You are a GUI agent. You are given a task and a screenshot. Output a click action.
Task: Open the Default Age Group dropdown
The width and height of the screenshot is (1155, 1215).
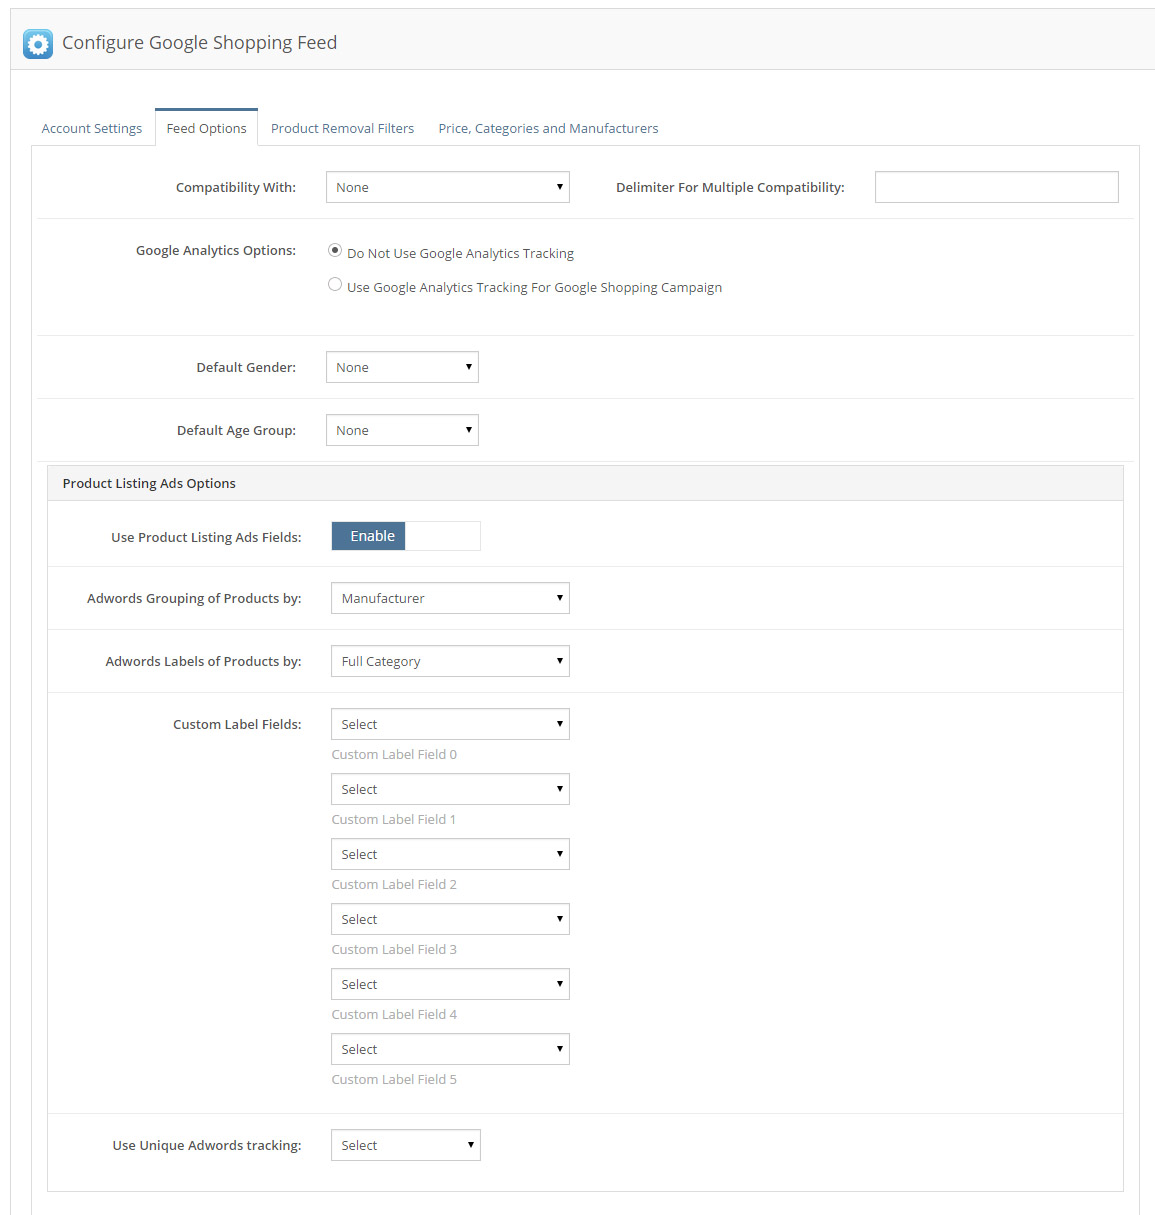coord(402,430)
